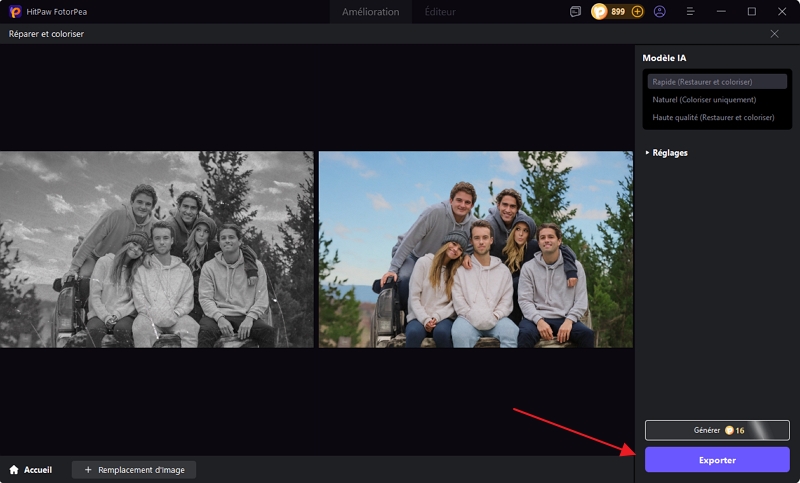This screenshot has height=483, width=800.
Task: Click the colorized result photo
Action: pyautogui.click(x=475, y=249)
